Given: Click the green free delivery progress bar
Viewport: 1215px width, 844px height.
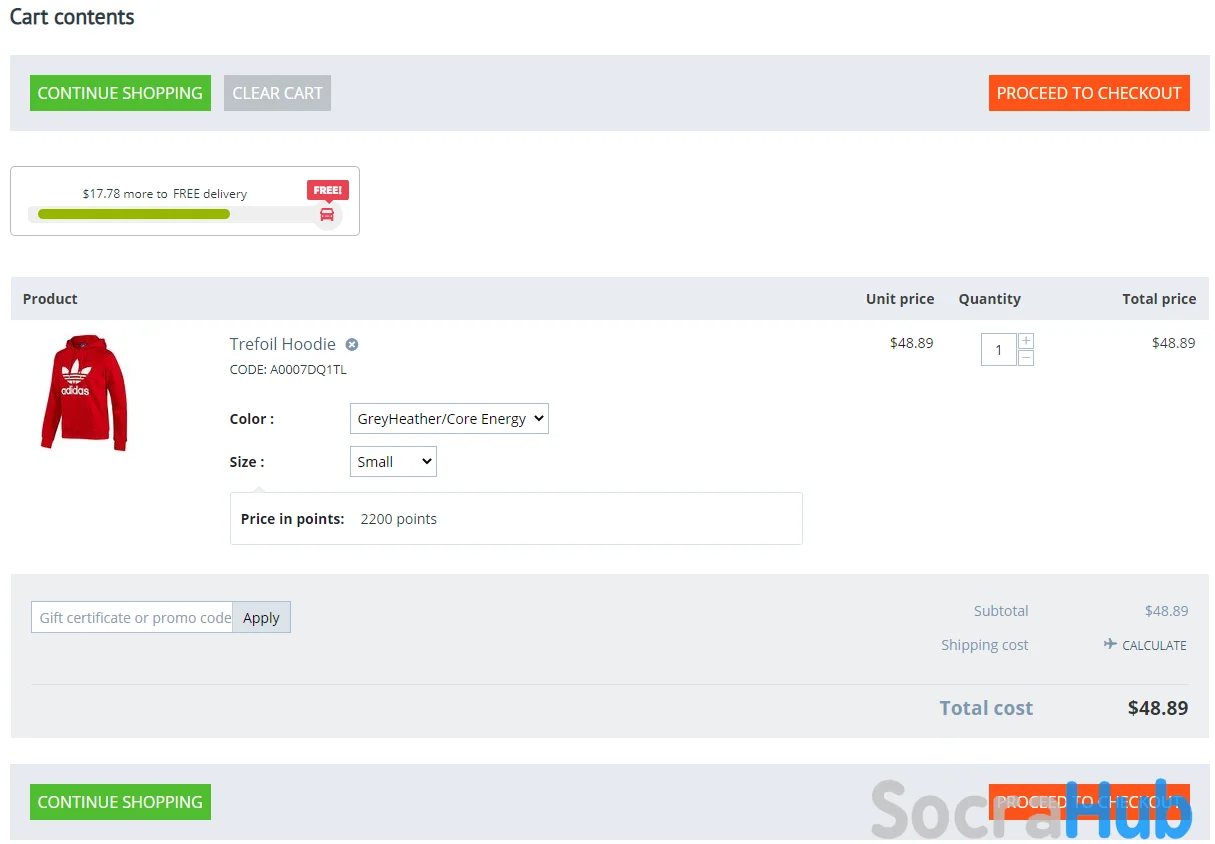Looking at the screenshot, I should coord(134,214).
